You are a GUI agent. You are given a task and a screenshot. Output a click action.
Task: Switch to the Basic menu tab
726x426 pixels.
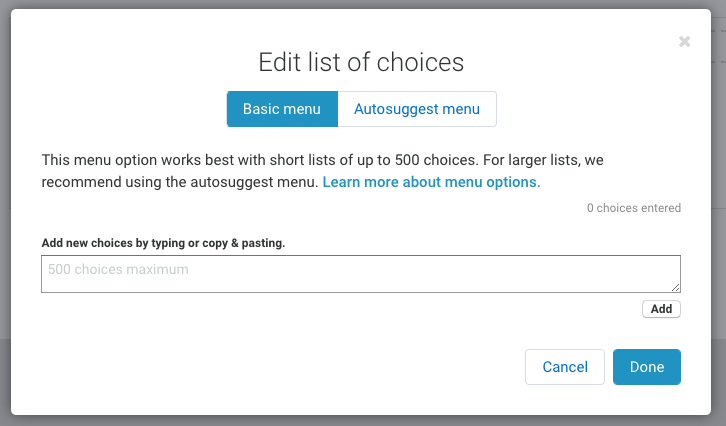282,109
